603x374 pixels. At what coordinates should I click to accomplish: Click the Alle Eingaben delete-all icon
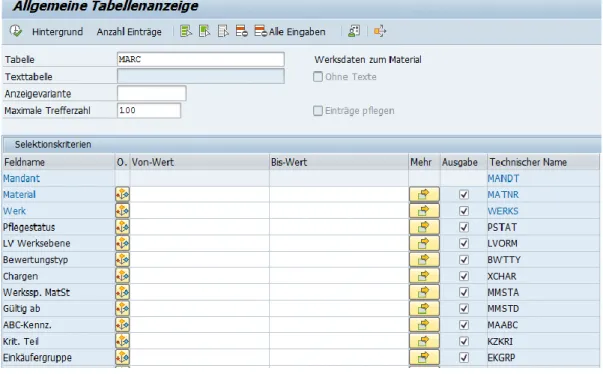point(260,31)
